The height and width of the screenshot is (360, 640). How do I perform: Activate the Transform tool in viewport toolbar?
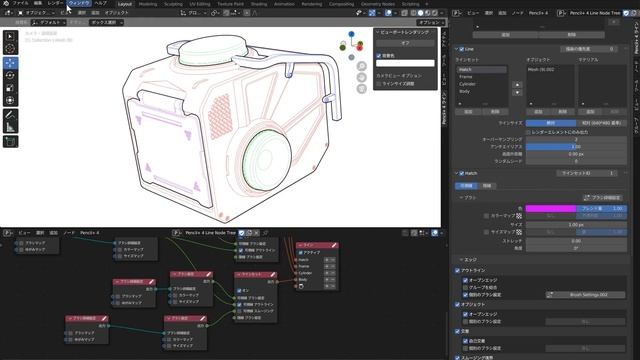click(x=10, y=100)
